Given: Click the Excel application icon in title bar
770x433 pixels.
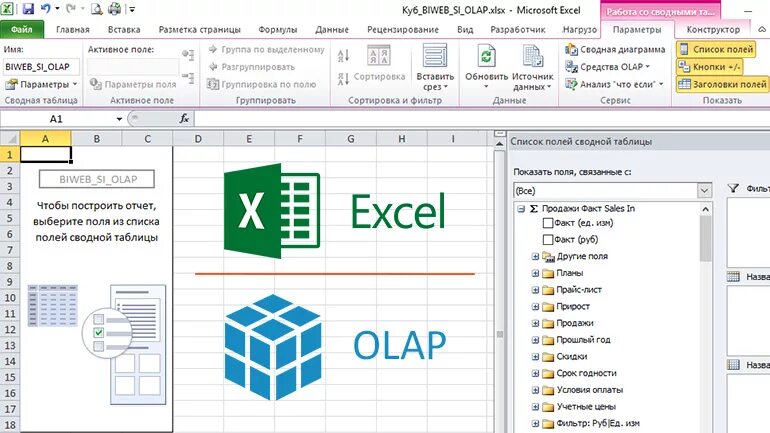Looking at the screenshot, I should (x=7, y=9).
